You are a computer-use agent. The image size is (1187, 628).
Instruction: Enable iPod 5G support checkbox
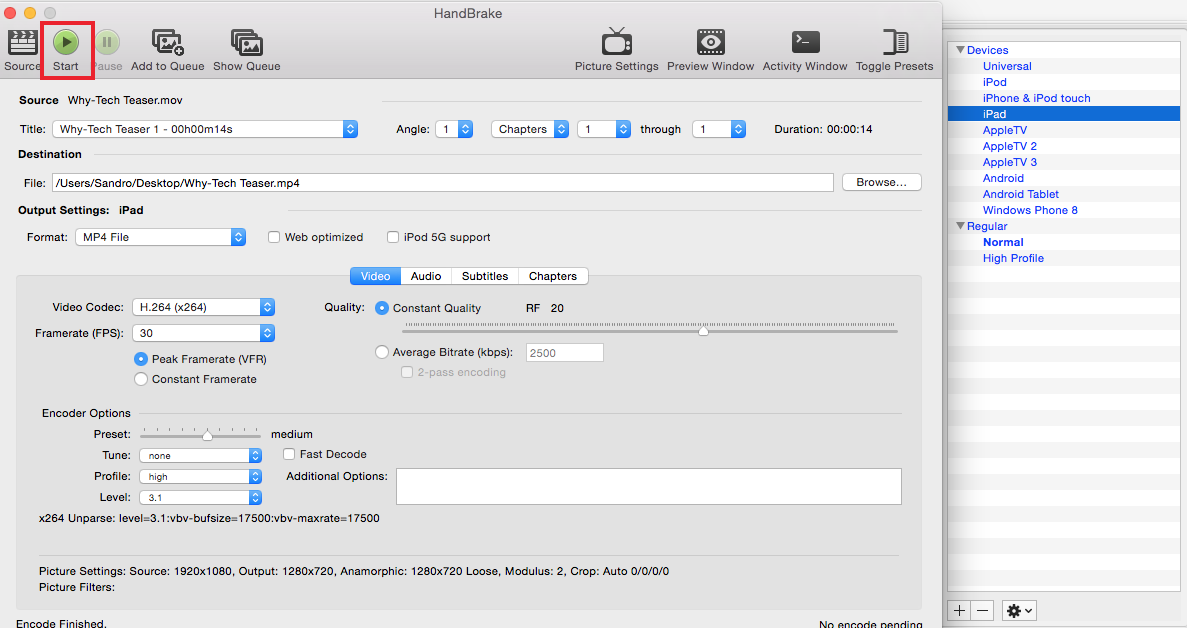pyautogui.click(x=393, y=237)
